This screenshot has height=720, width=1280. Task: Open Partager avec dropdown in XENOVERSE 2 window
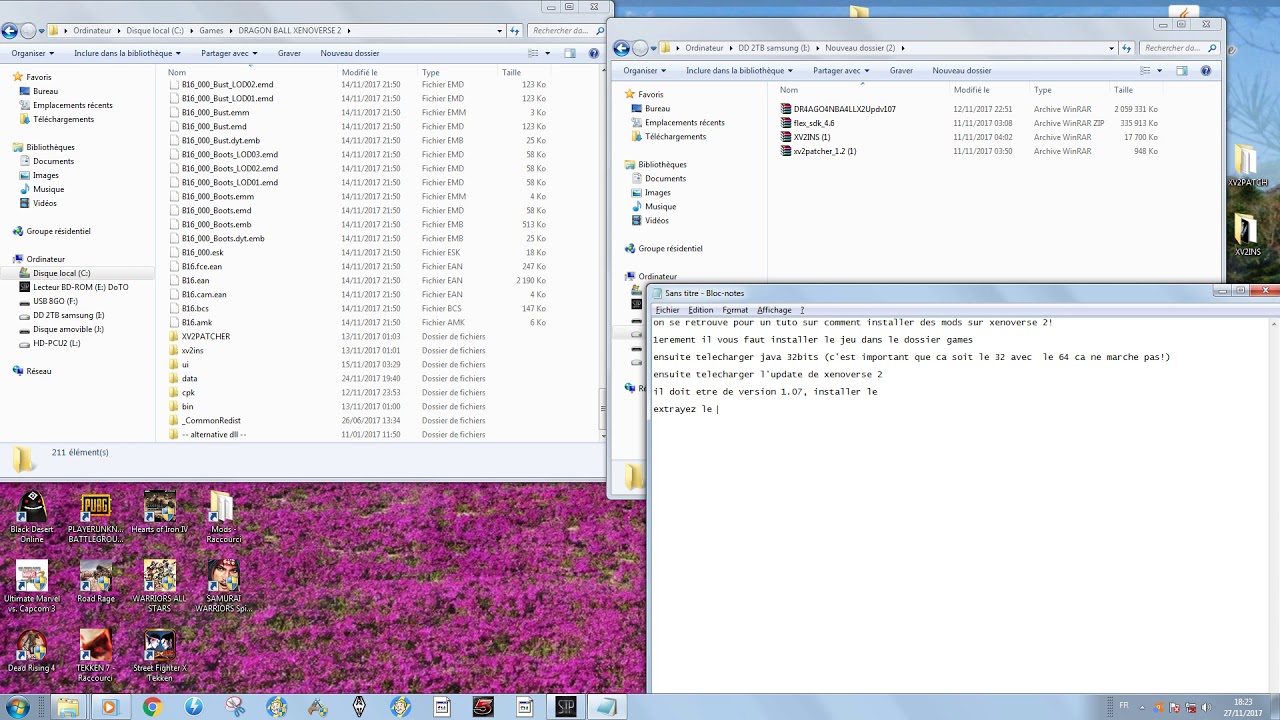coord(229,53)
